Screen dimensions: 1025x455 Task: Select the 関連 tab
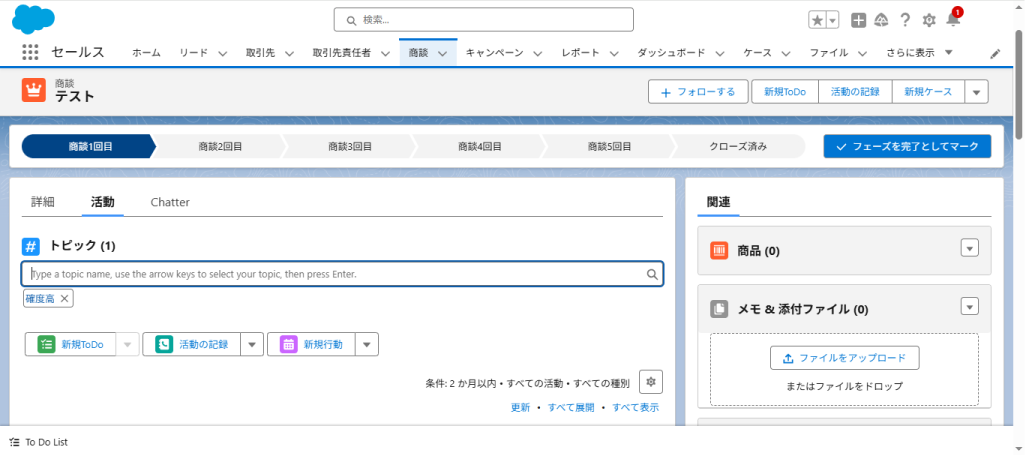[718, 203]
